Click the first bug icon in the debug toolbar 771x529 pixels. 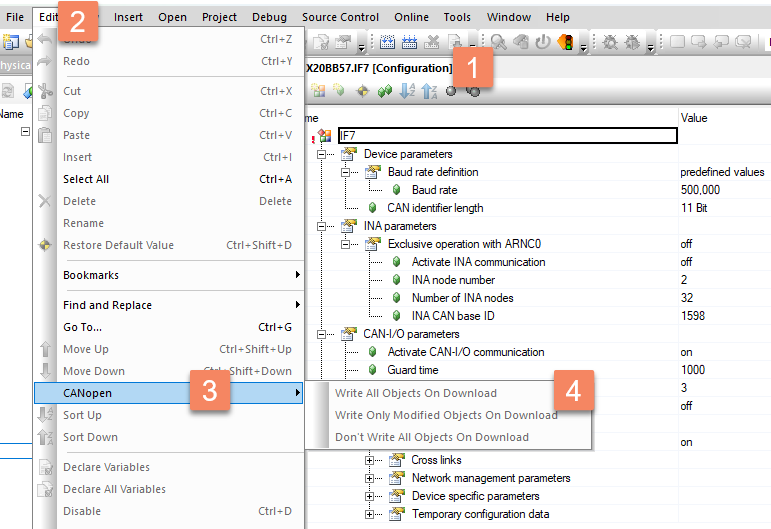click(x=610, y=42)
